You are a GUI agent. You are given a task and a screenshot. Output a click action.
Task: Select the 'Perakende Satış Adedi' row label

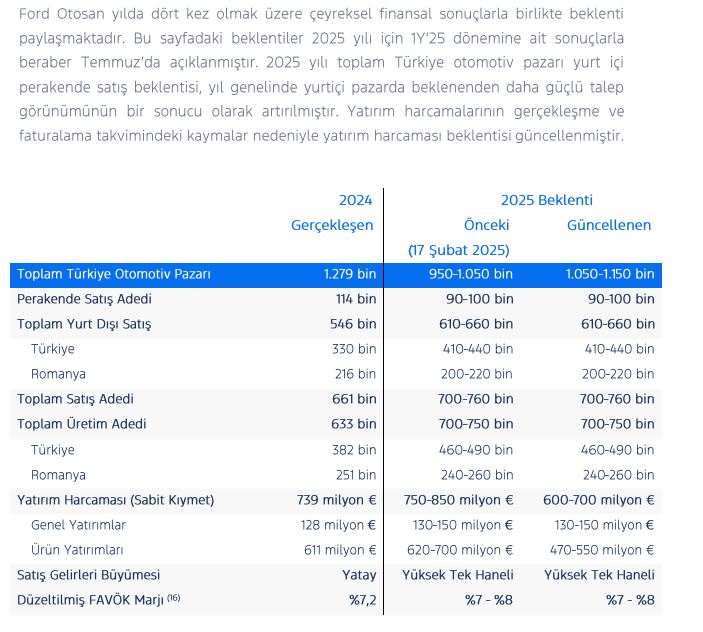[x=84, y=299]
